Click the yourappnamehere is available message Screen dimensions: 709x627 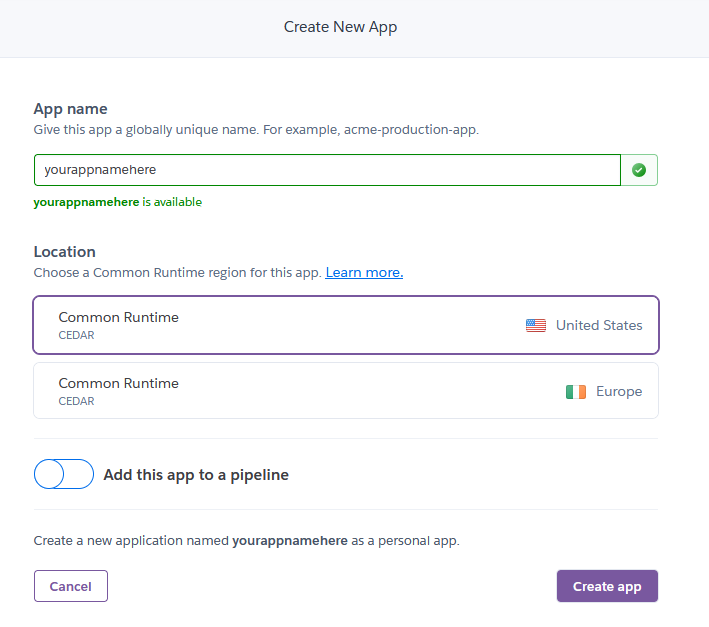[118, 202]
